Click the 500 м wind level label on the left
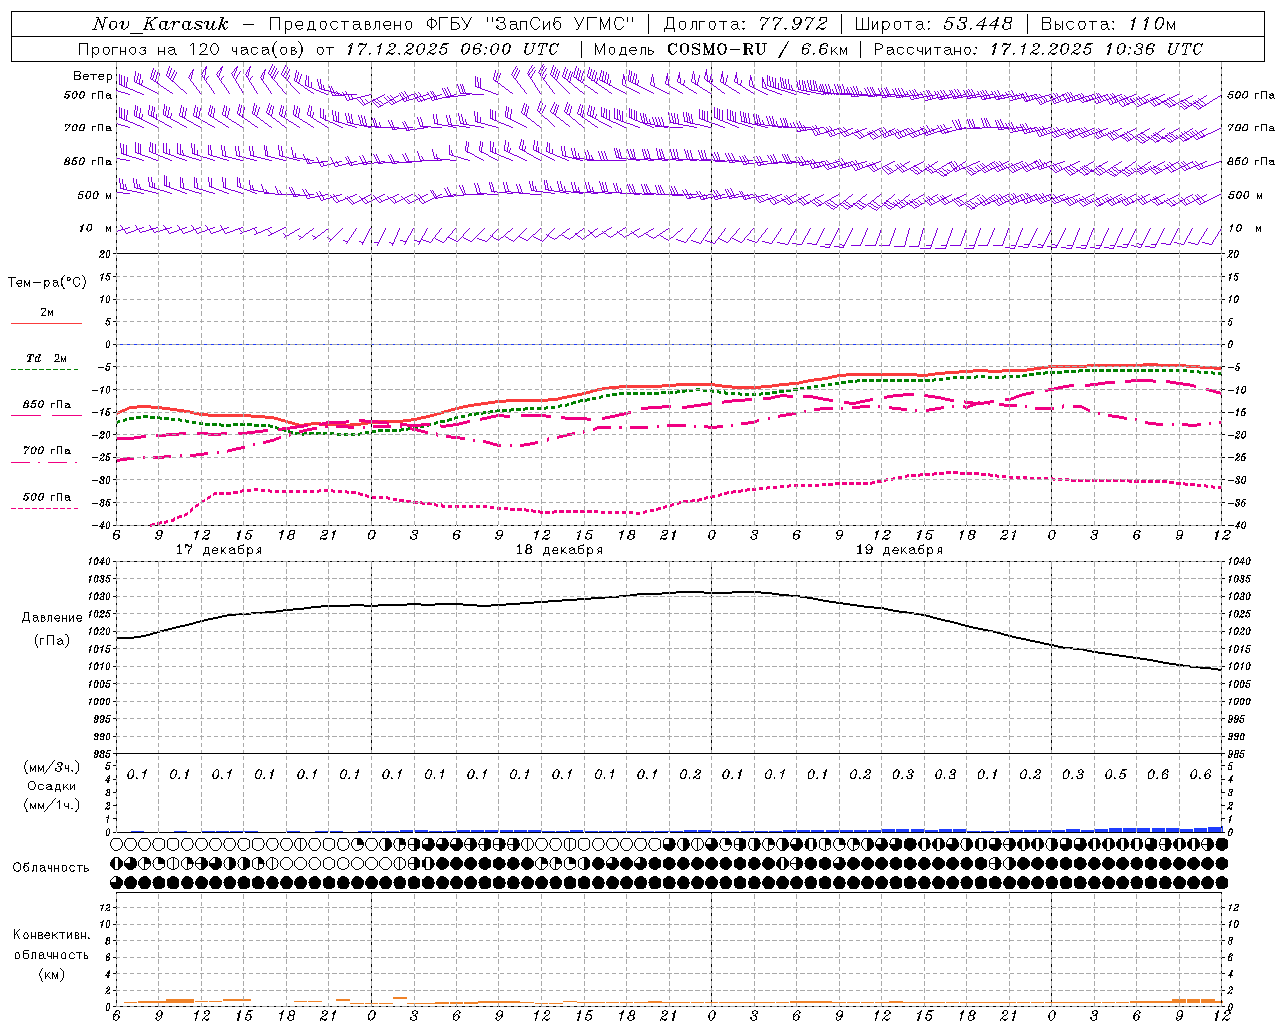 point(95,195)
